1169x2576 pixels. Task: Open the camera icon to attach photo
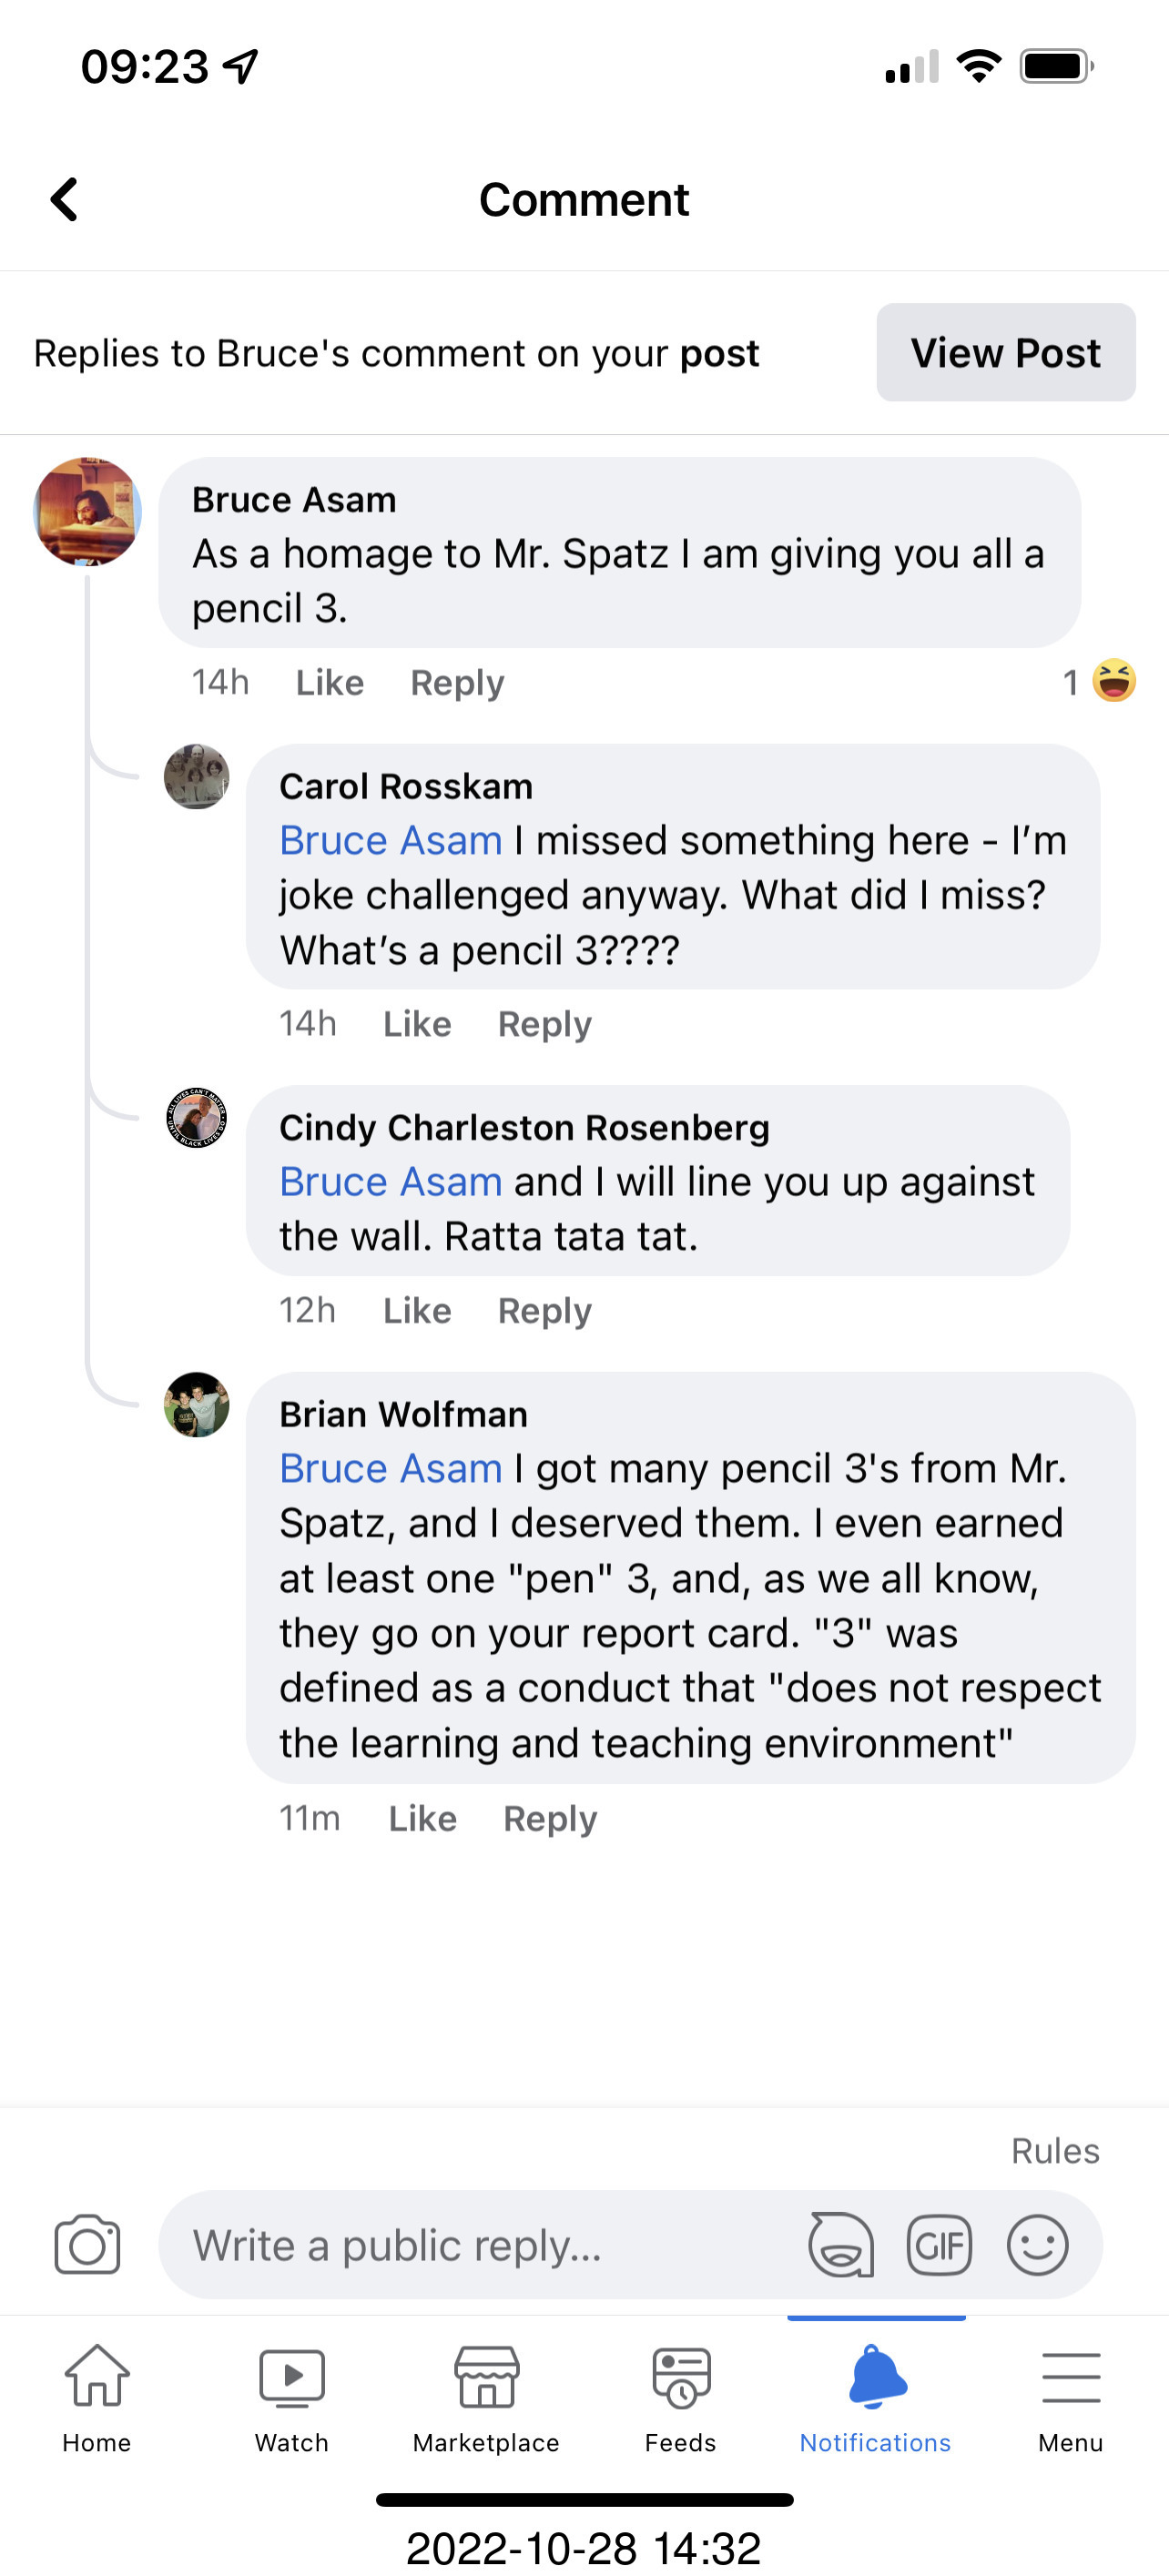87,2244
